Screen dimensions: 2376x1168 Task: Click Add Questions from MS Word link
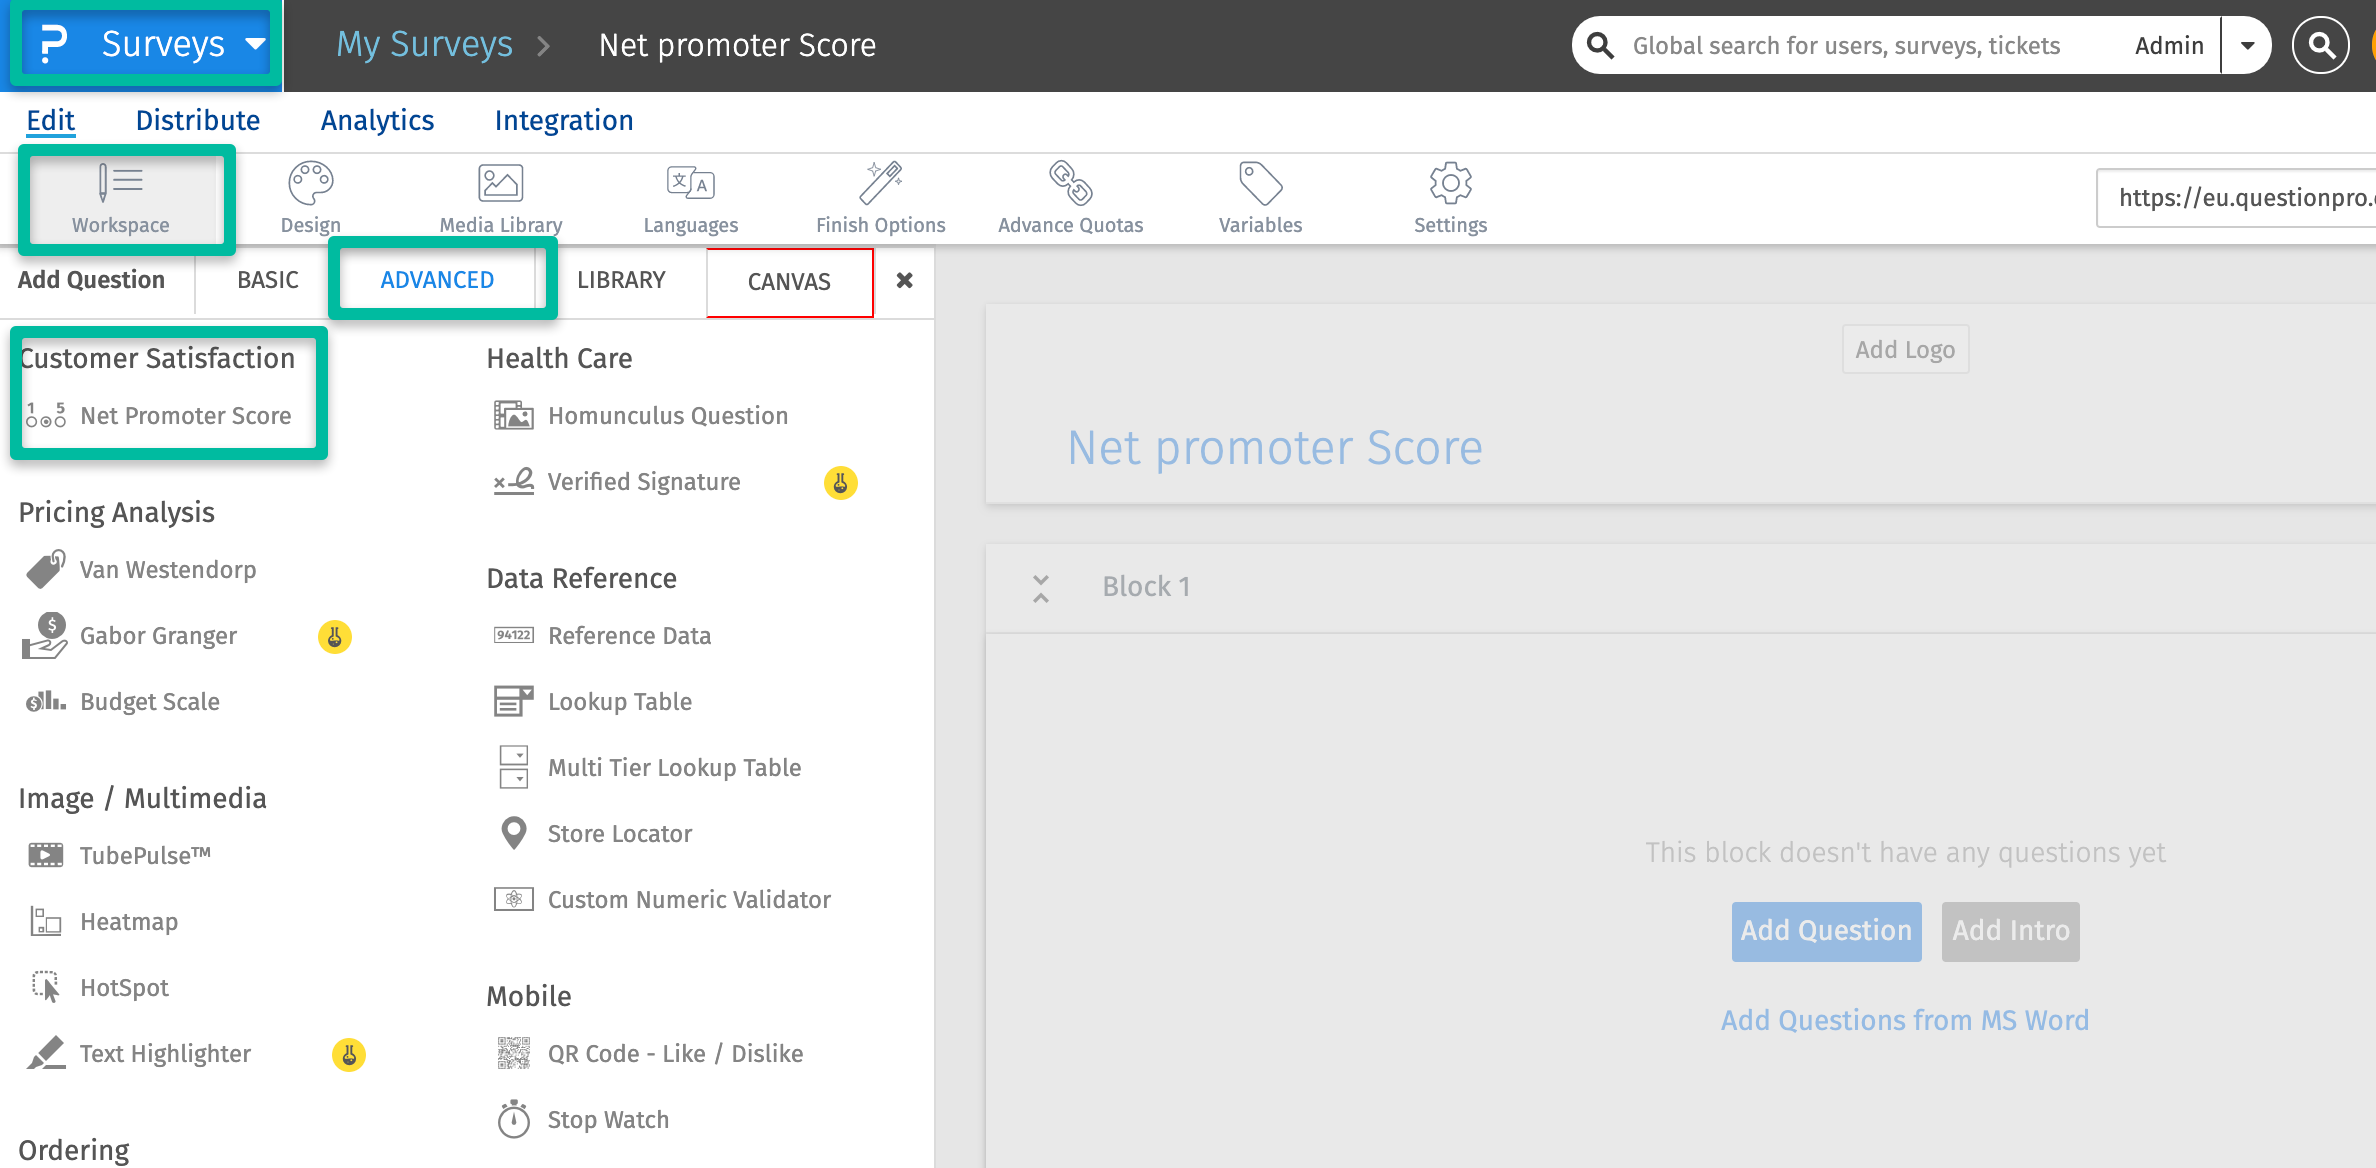1906,1017
